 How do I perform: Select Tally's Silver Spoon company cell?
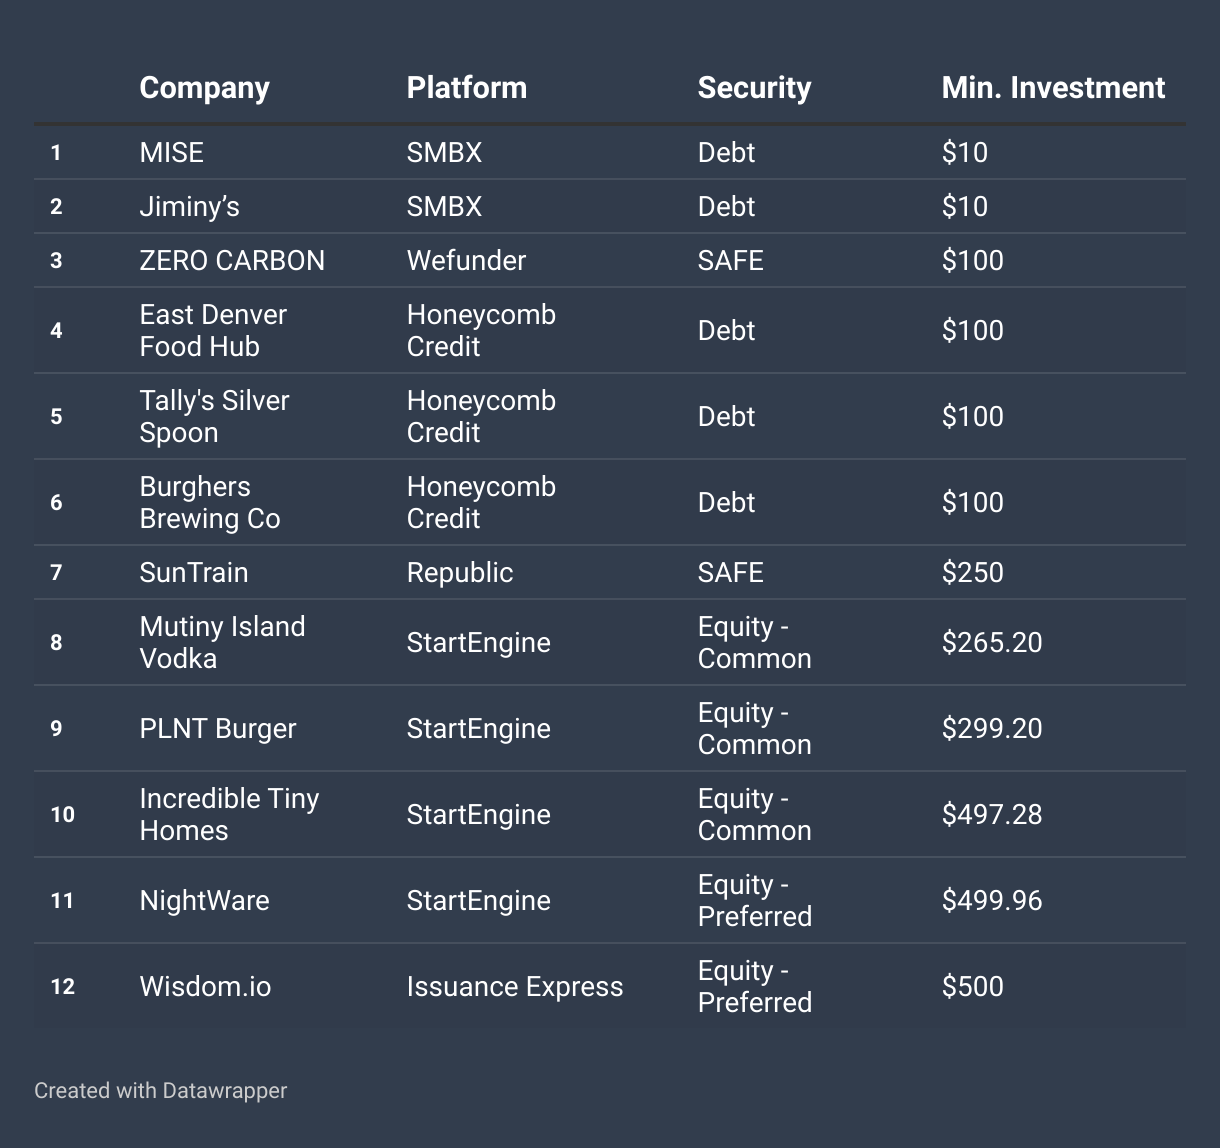pyautogui.click(x=214, y=417)
